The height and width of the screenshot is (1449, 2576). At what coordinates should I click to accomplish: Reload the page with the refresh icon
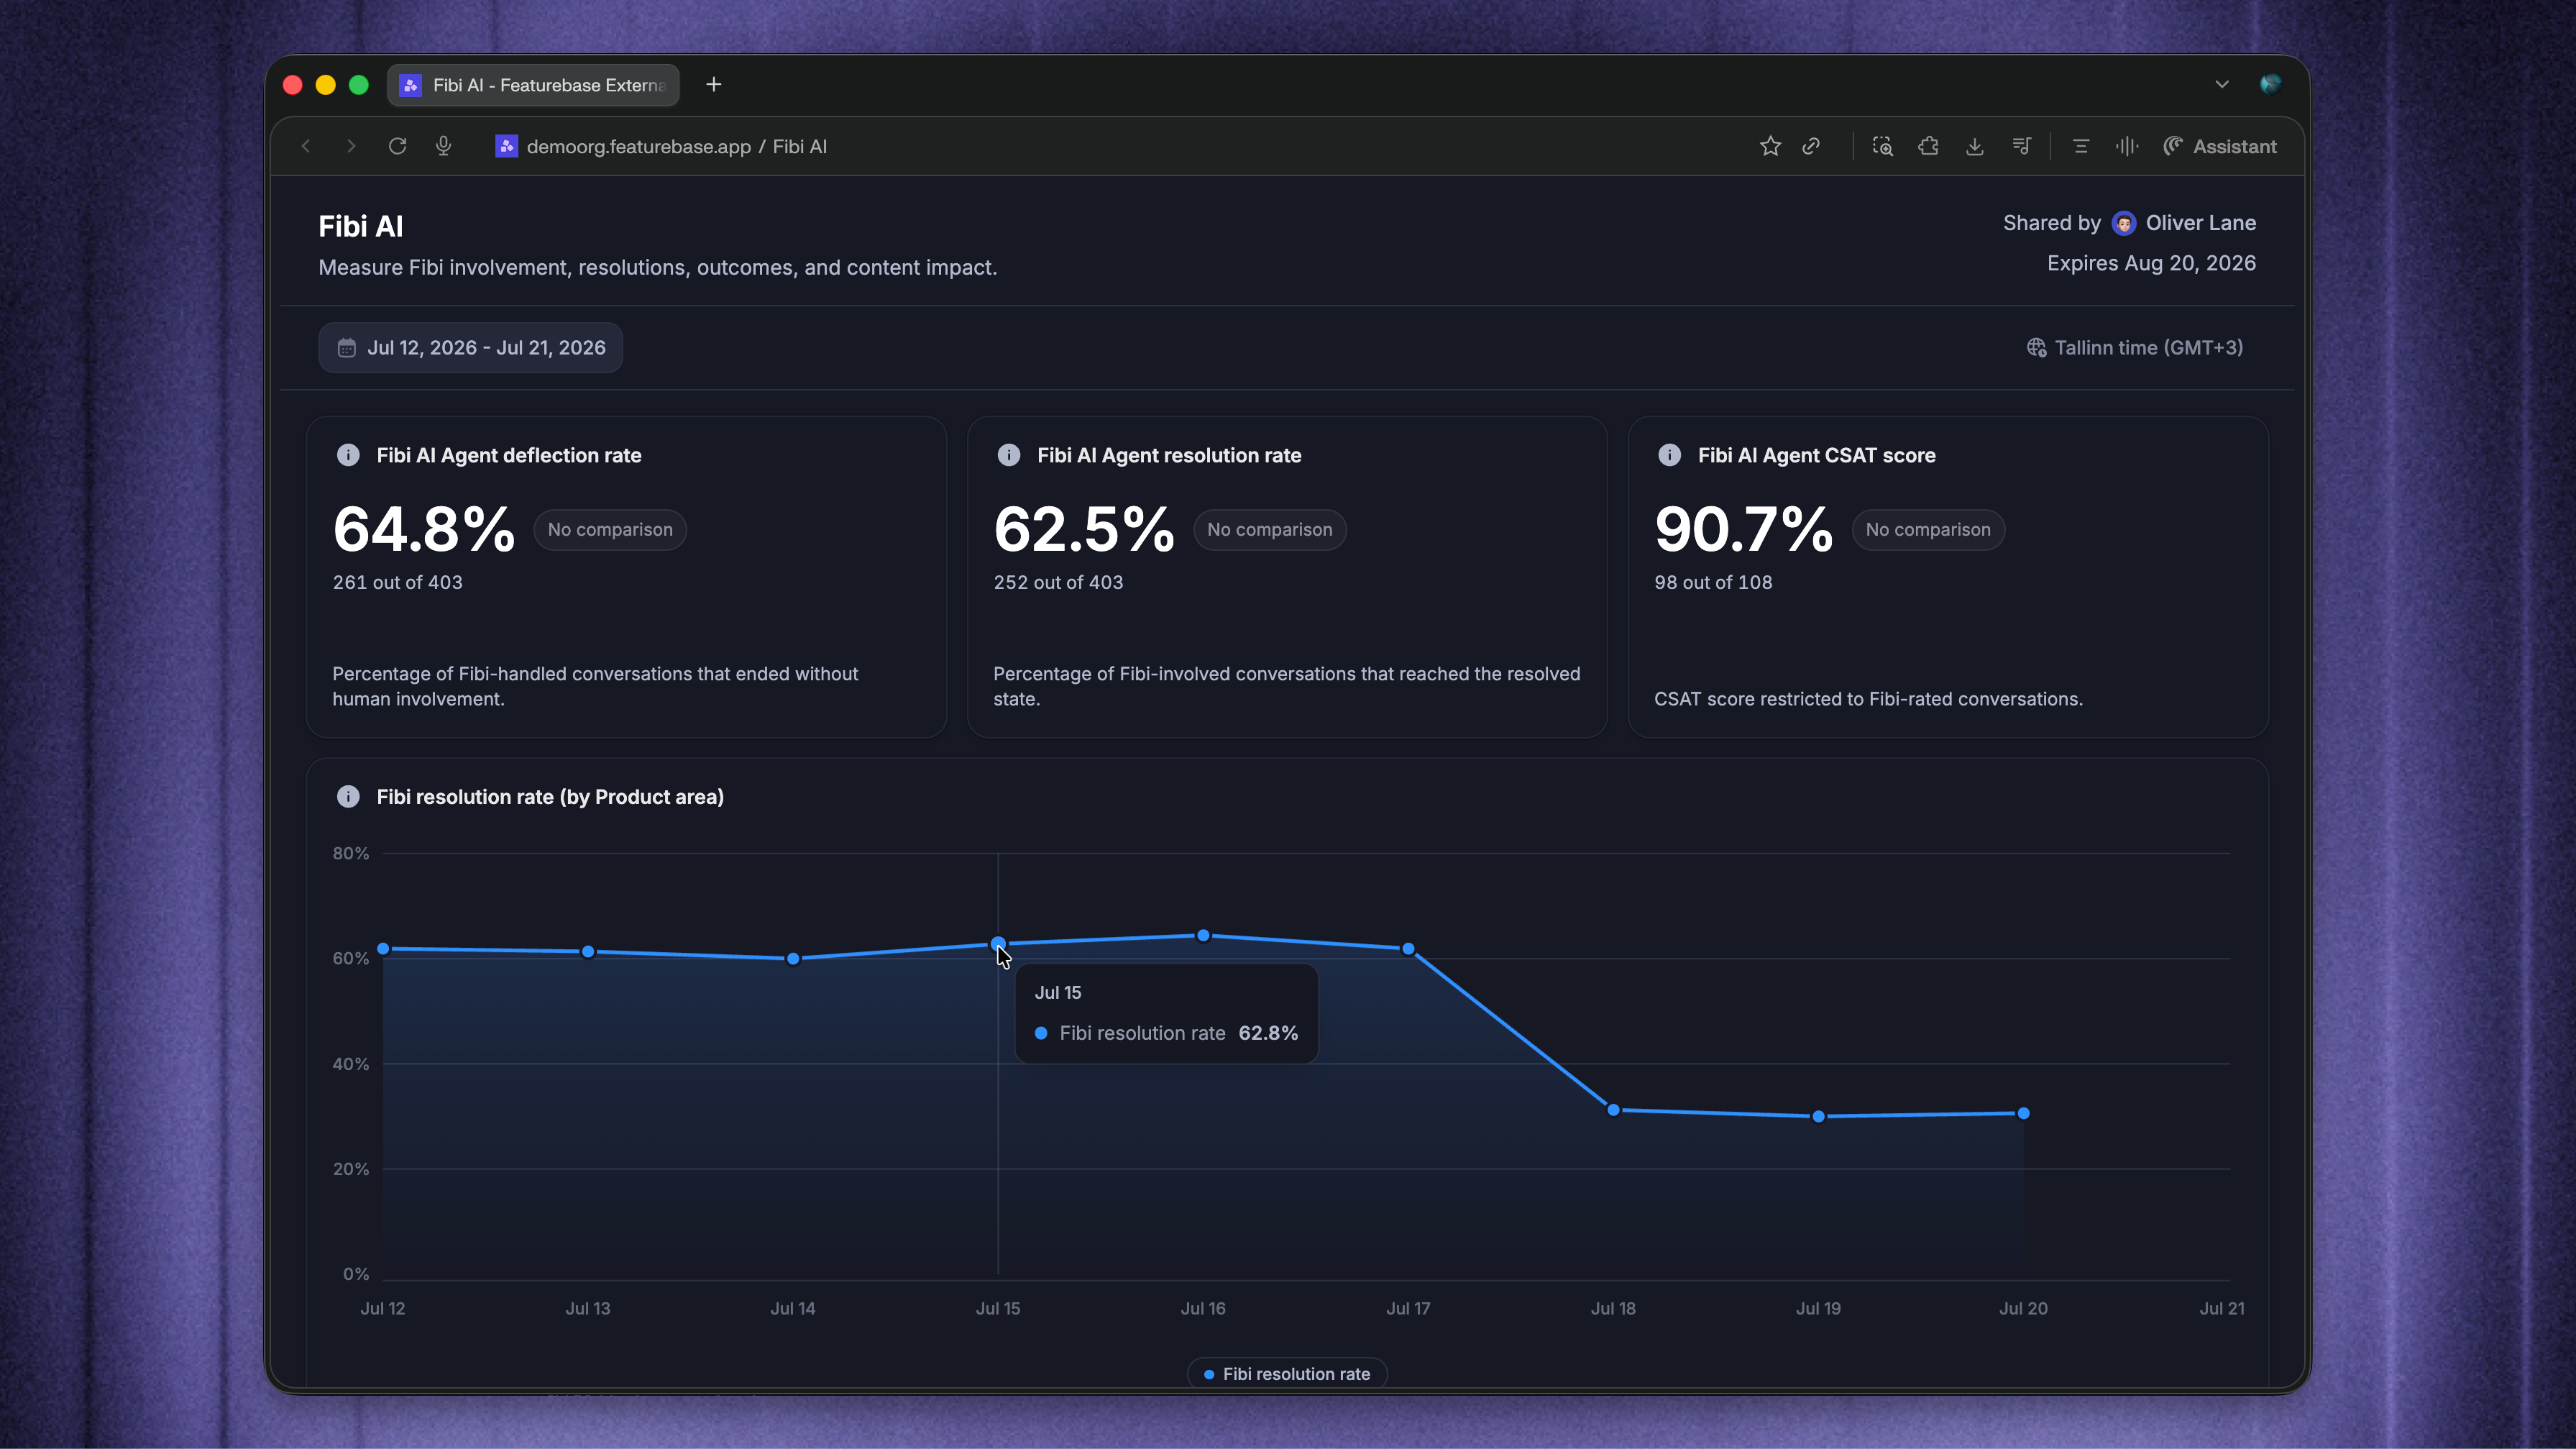click(397, 146)
